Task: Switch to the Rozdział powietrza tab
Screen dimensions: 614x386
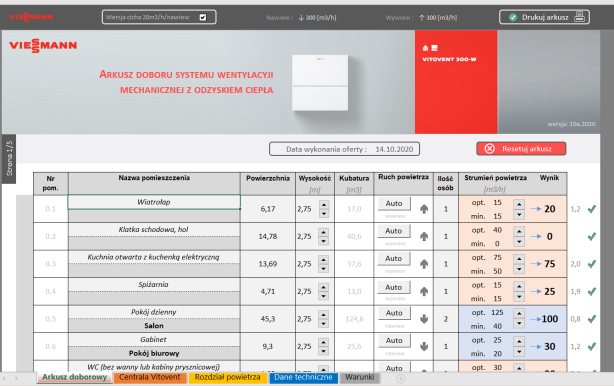Action: 228,377
